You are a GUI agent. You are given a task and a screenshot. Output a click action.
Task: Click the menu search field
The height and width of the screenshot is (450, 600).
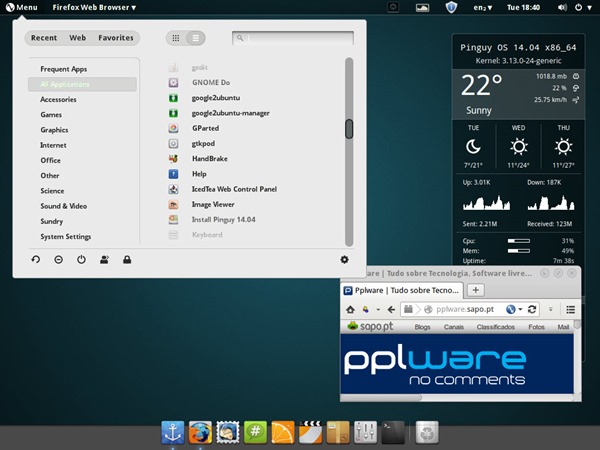point(293,38)
